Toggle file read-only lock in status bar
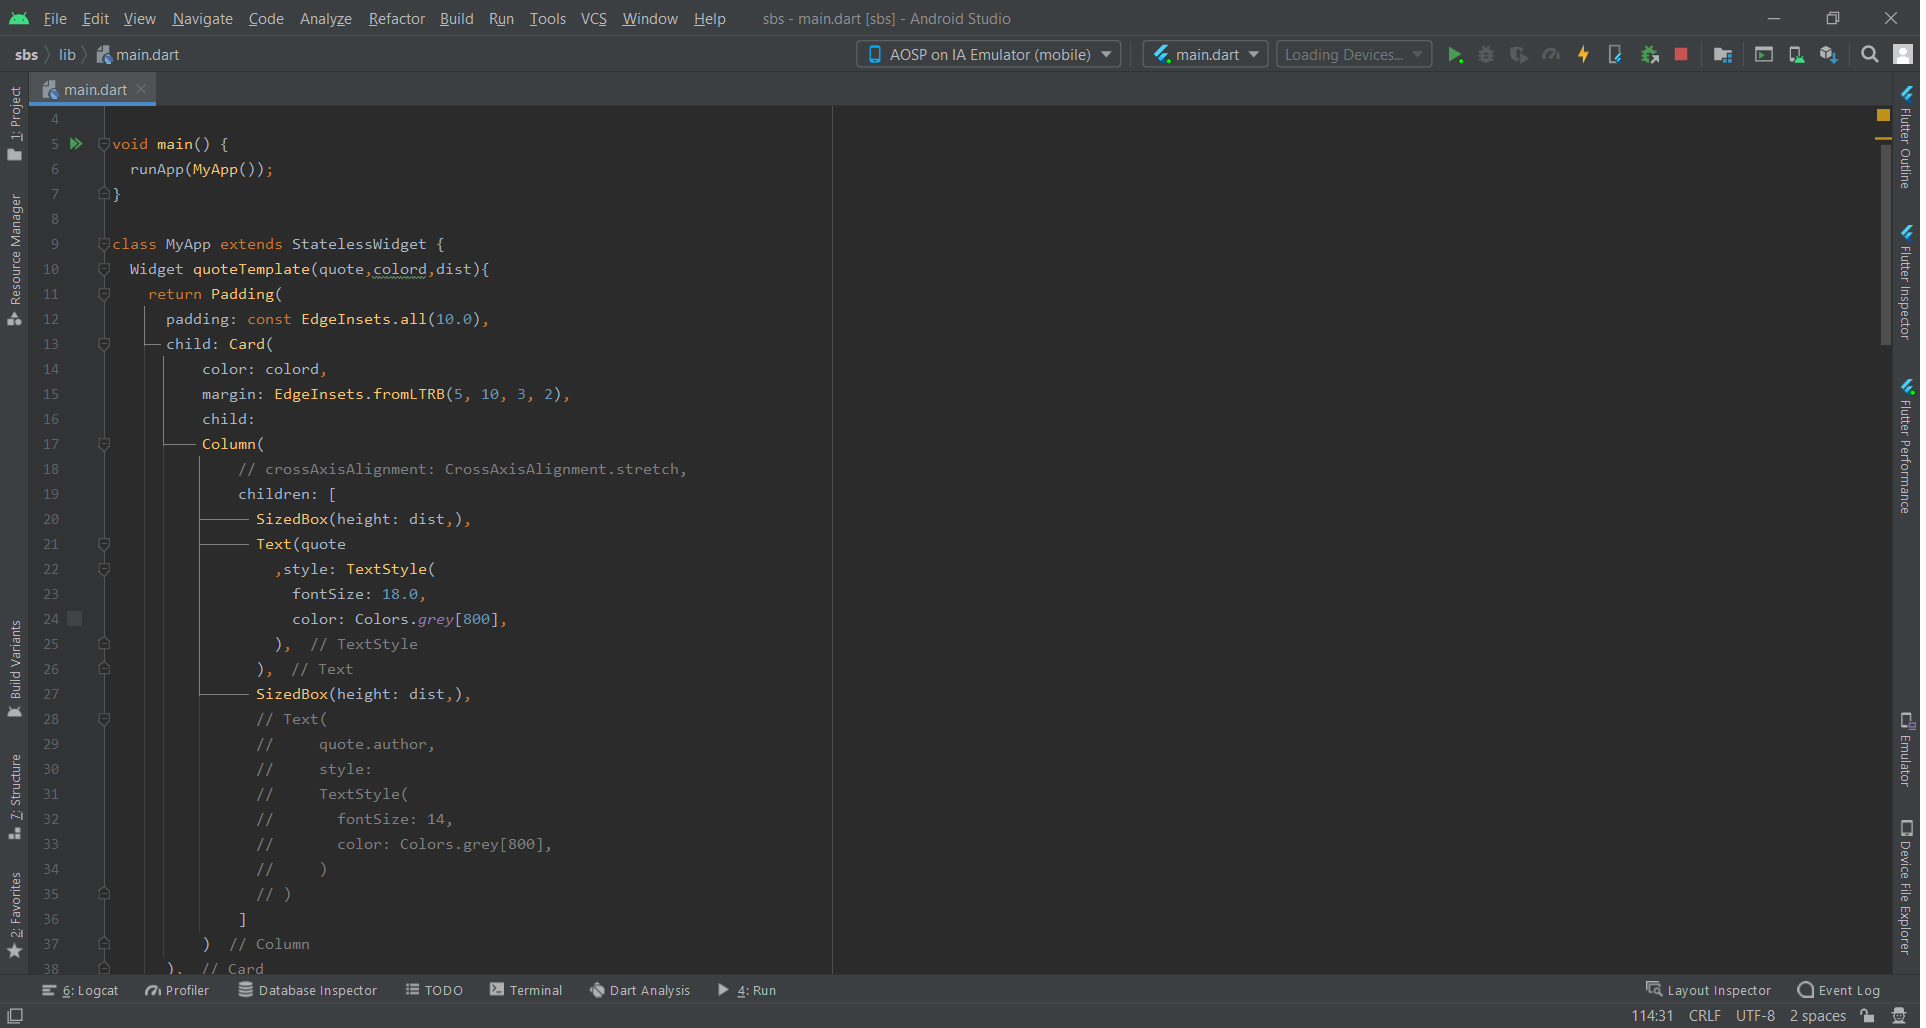 [x=1867, y=1016]
